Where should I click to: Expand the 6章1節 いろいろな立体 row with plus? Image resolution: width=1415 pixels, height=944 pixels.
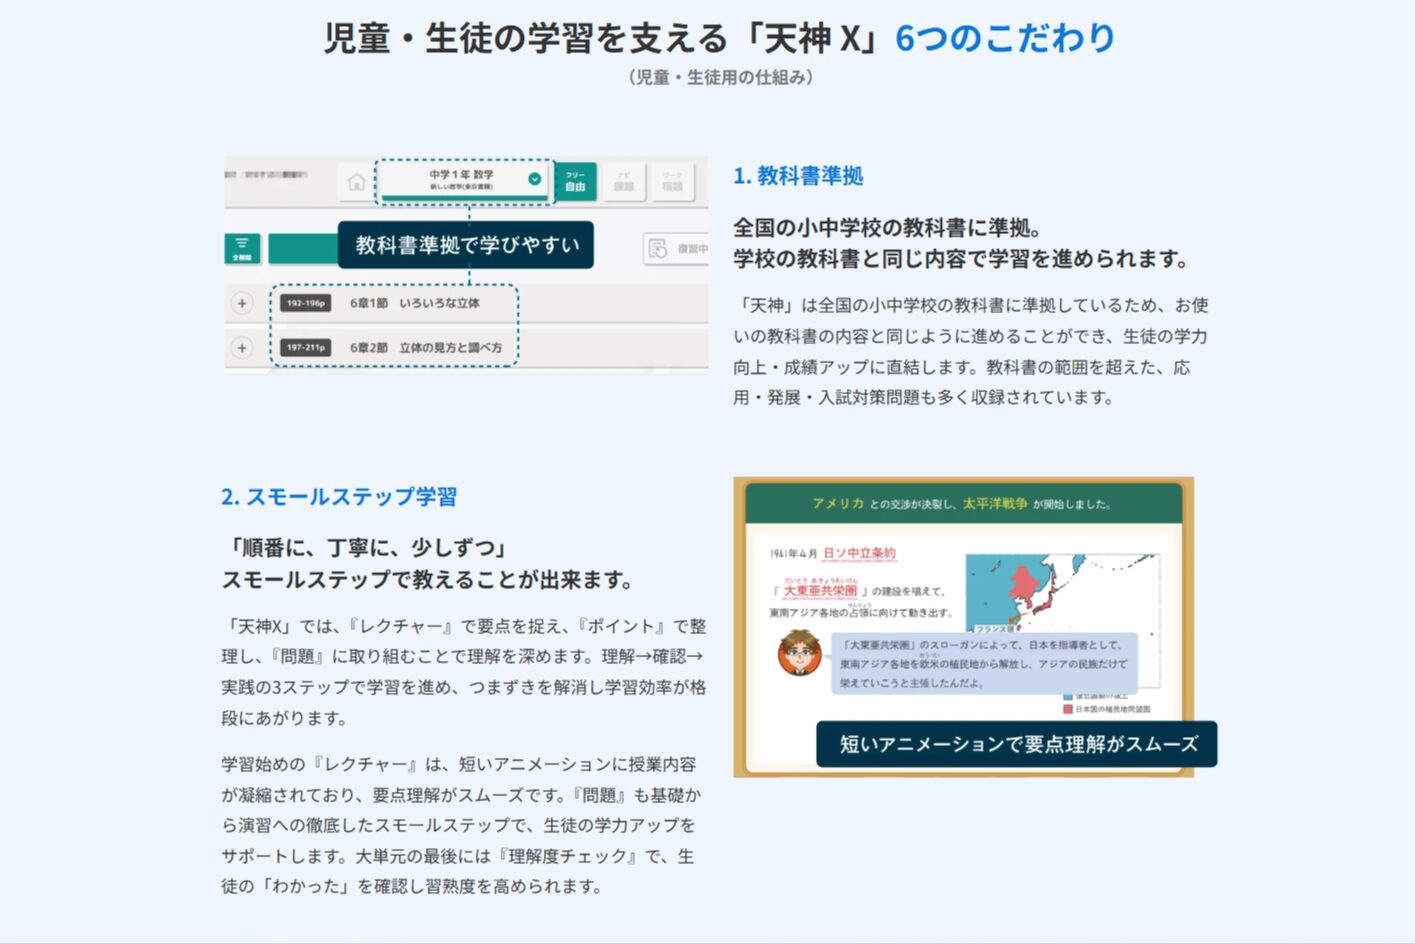(242, 303)
